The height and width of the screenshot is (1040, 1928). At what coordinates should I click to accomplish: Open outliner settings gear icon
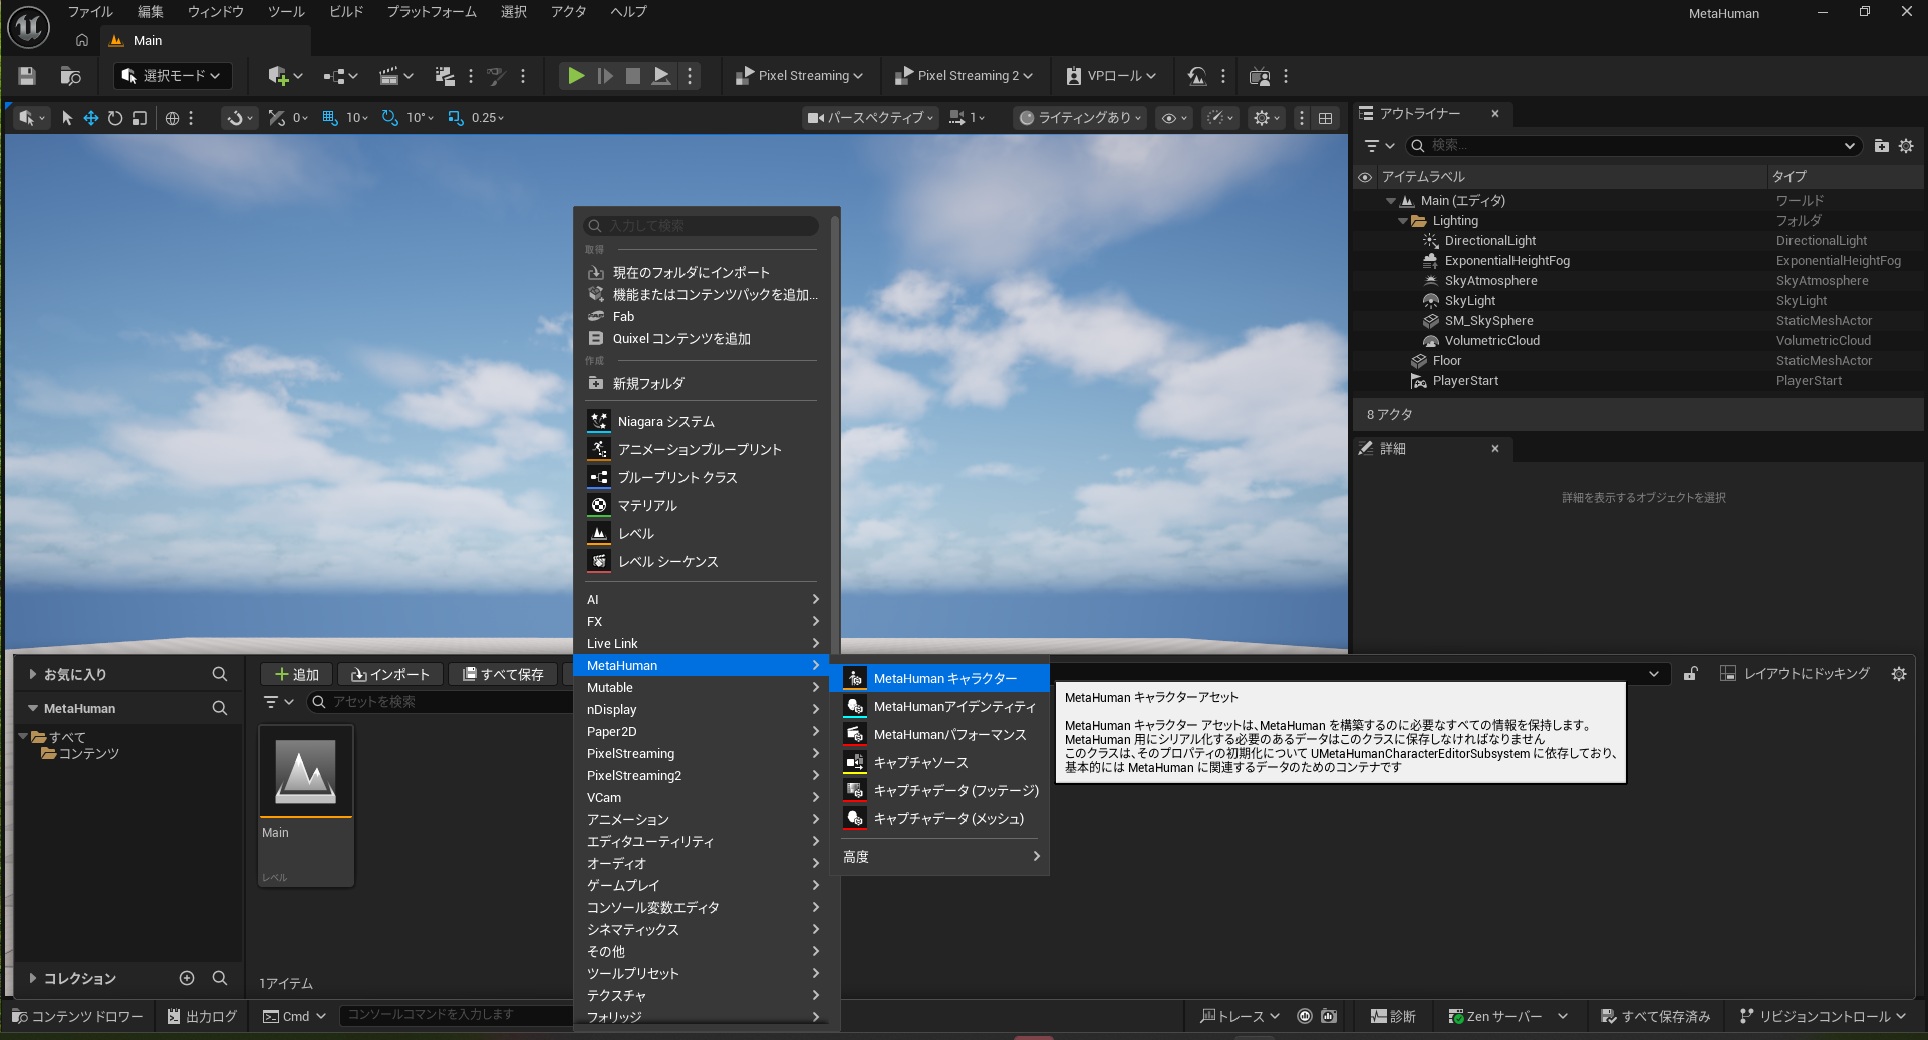tap(1906, 146)
